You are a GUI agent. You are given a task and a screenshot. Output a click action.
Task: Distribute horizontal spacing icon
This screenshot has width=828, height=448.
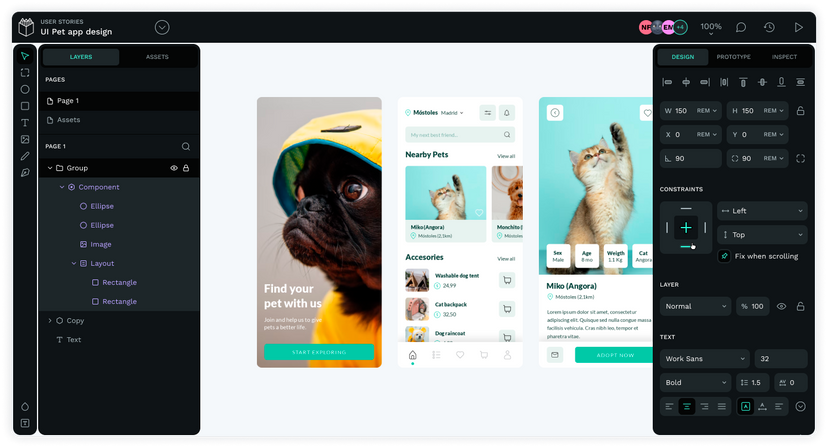tap(724, 82)
